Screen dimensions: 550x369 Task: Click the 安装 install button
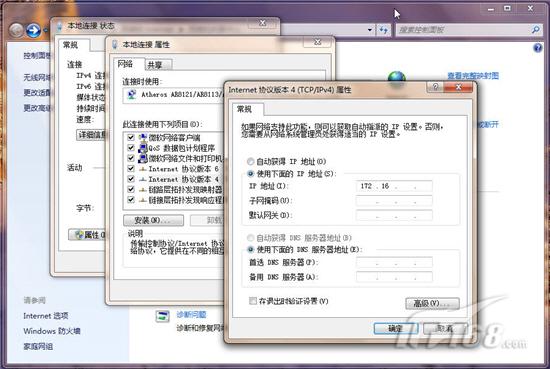point(153,220)
